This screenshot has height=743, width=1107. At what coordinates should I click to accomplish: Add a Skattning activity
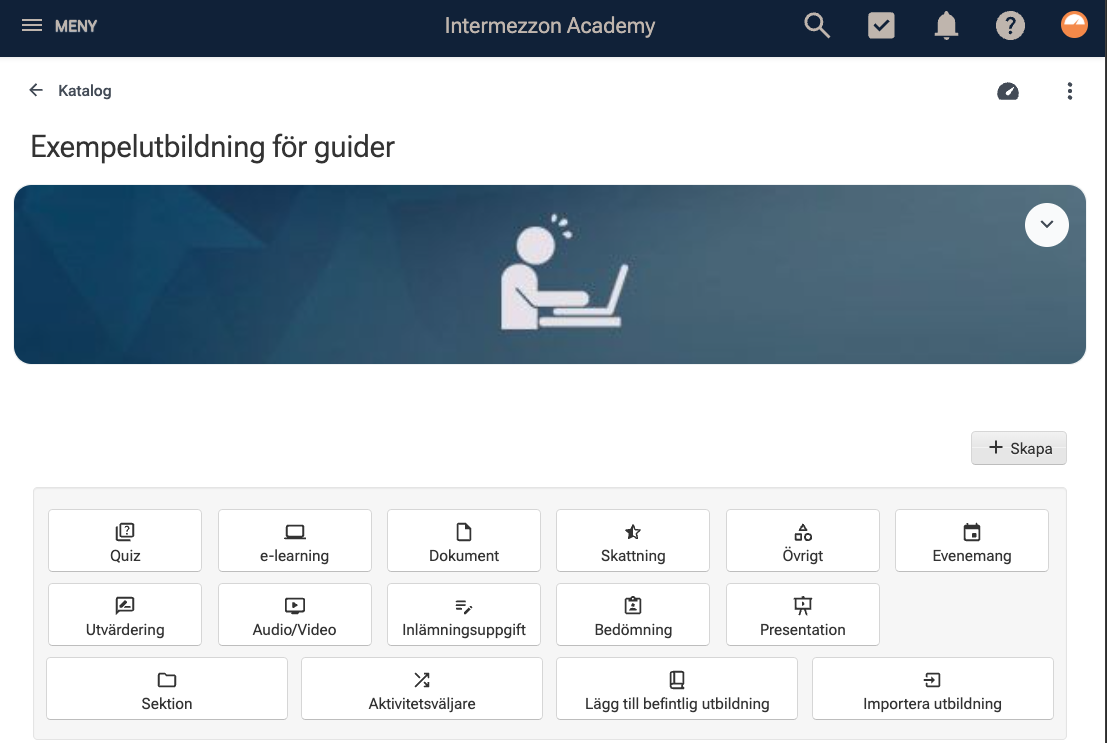coord(633,540)
